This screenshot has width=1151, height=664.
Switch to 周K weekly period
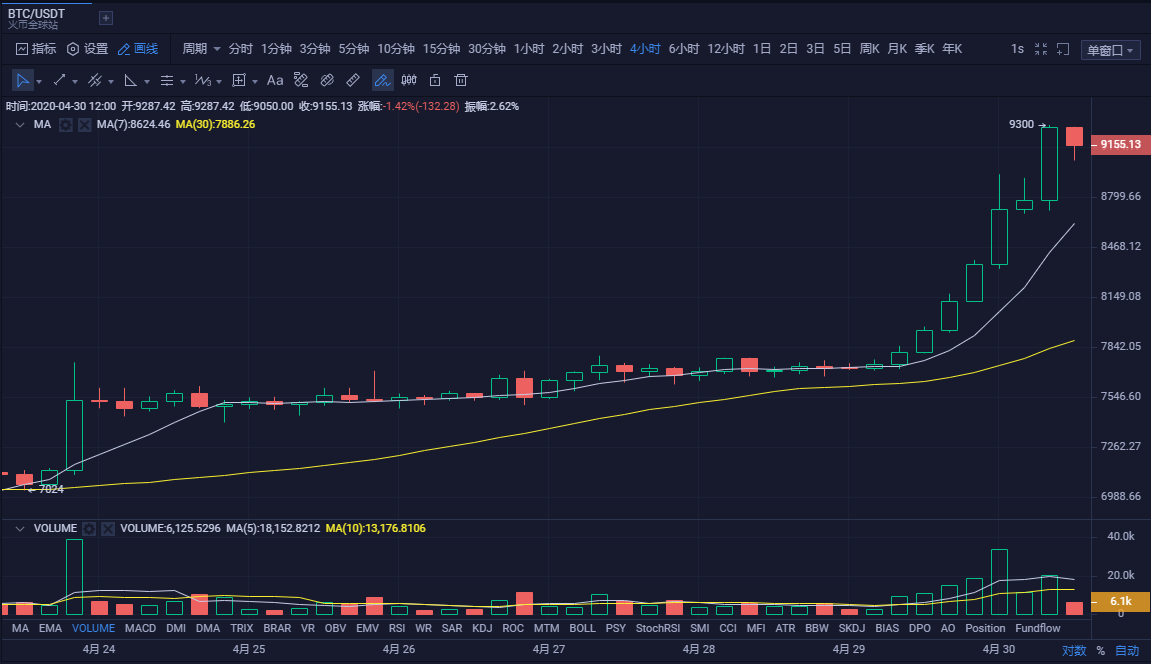[869, 48]
